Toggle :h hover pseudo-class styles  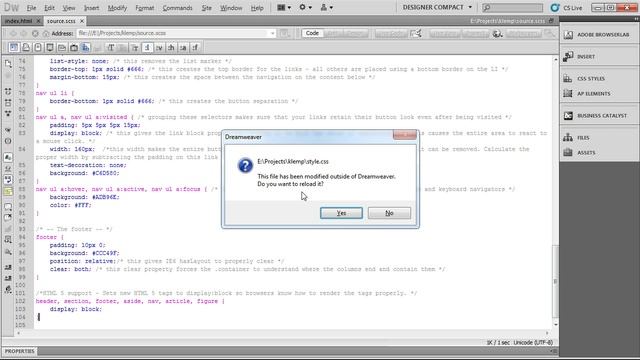point(171,48)
